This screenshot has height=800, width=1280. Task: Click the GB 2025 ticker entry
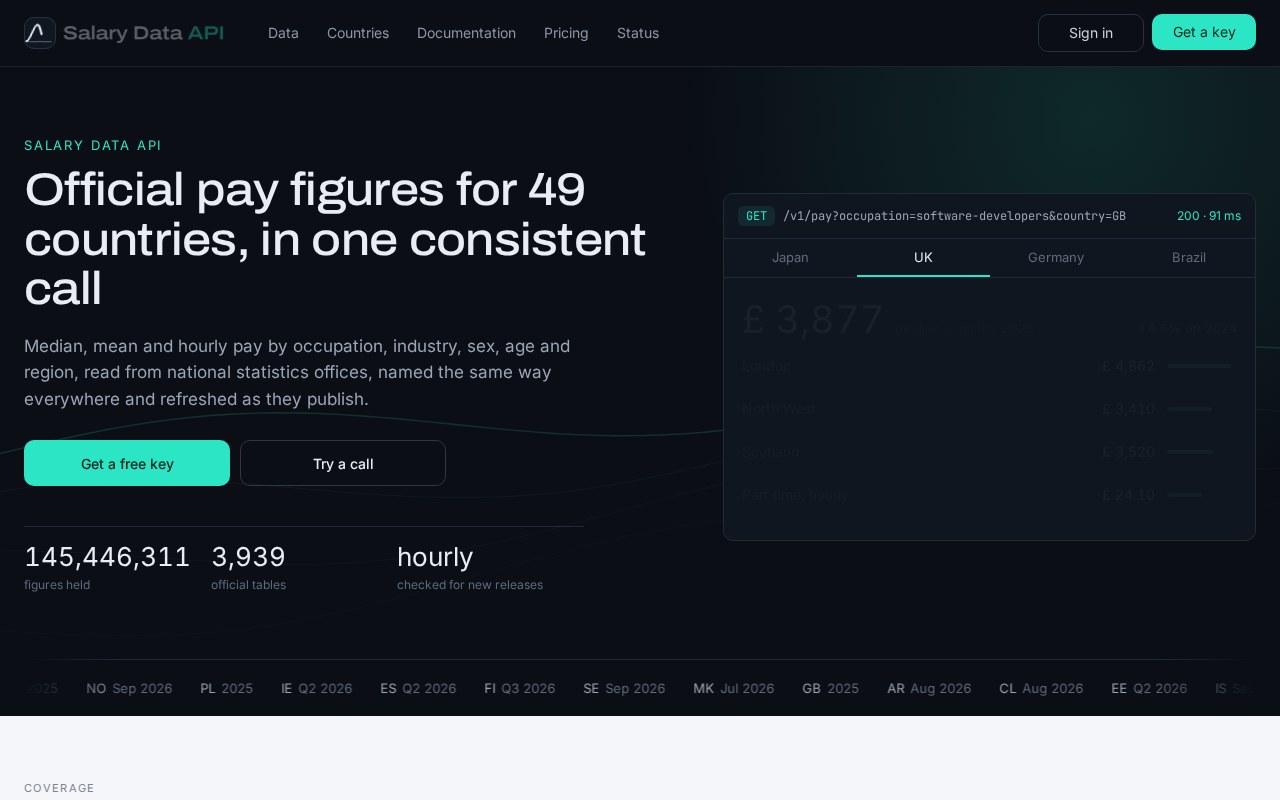(x=830, y=688)
